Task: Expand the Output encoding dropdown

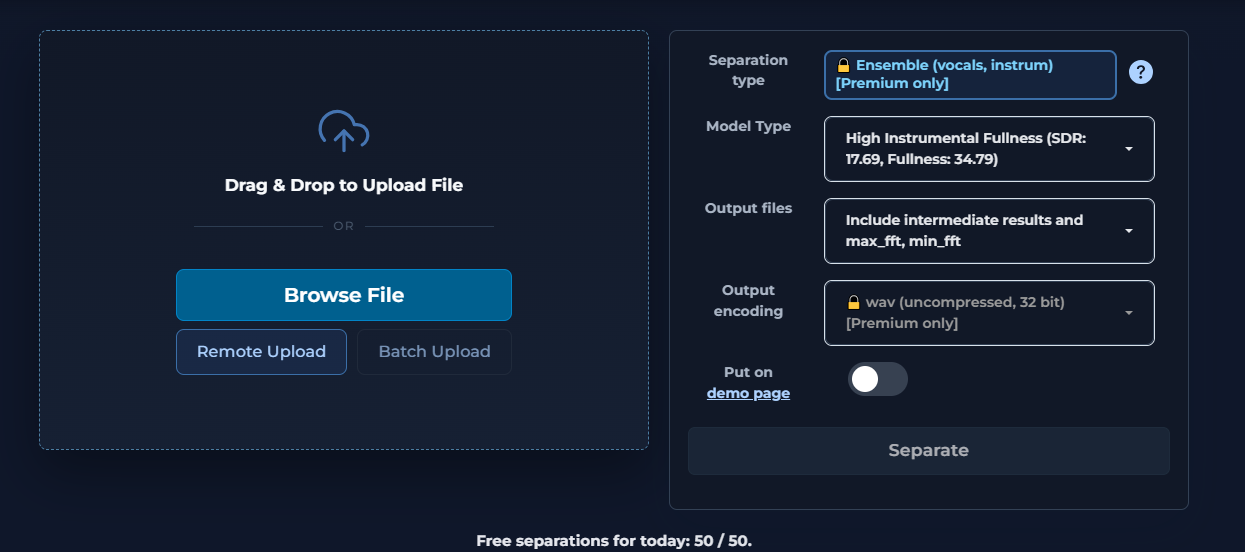Action: click(989, 313)
